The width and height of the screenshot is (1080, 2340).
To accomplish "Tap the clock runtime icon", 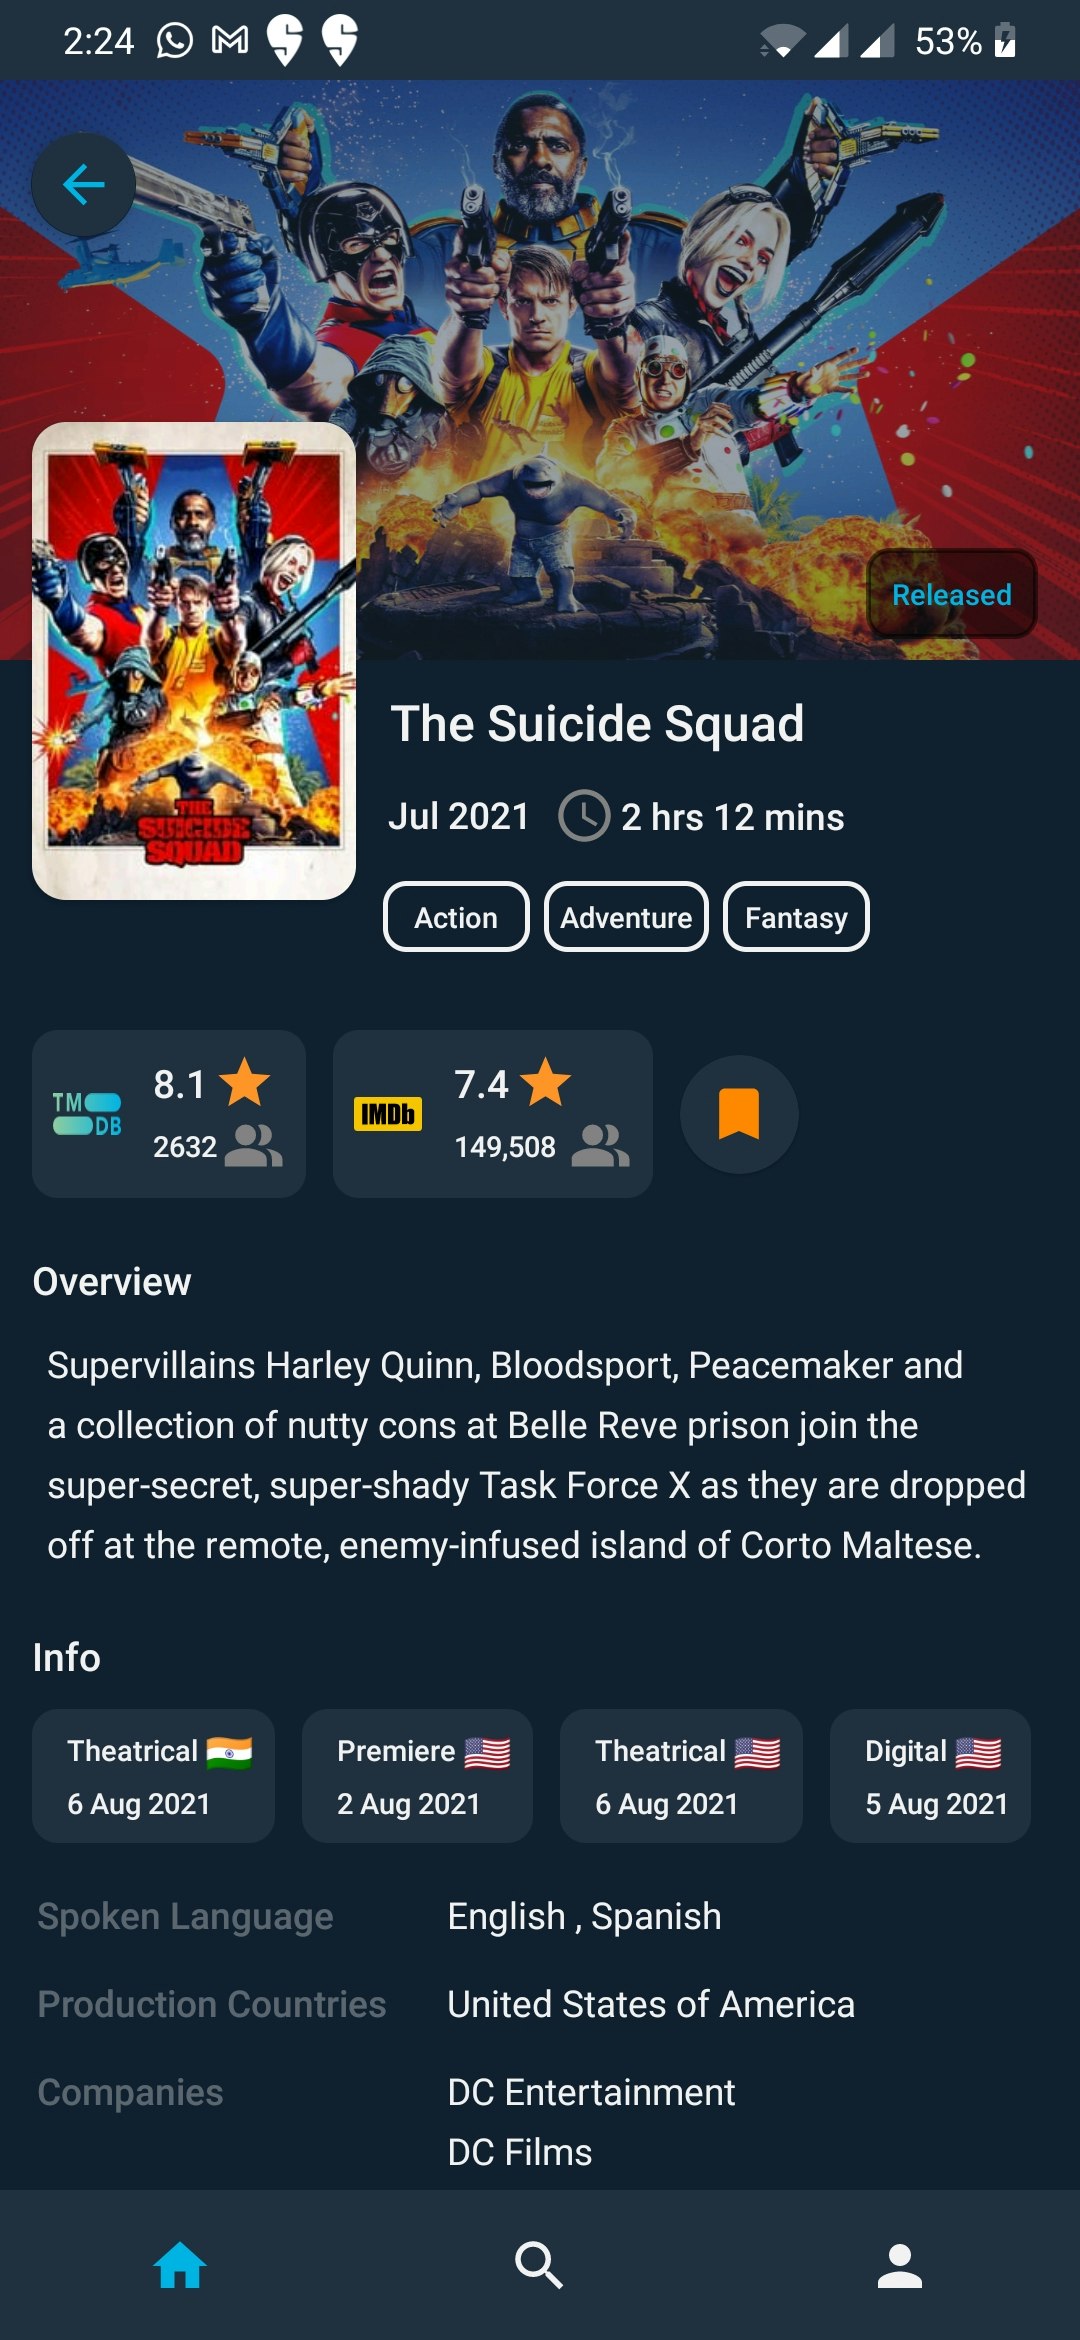I will click(x=584, y=816).
